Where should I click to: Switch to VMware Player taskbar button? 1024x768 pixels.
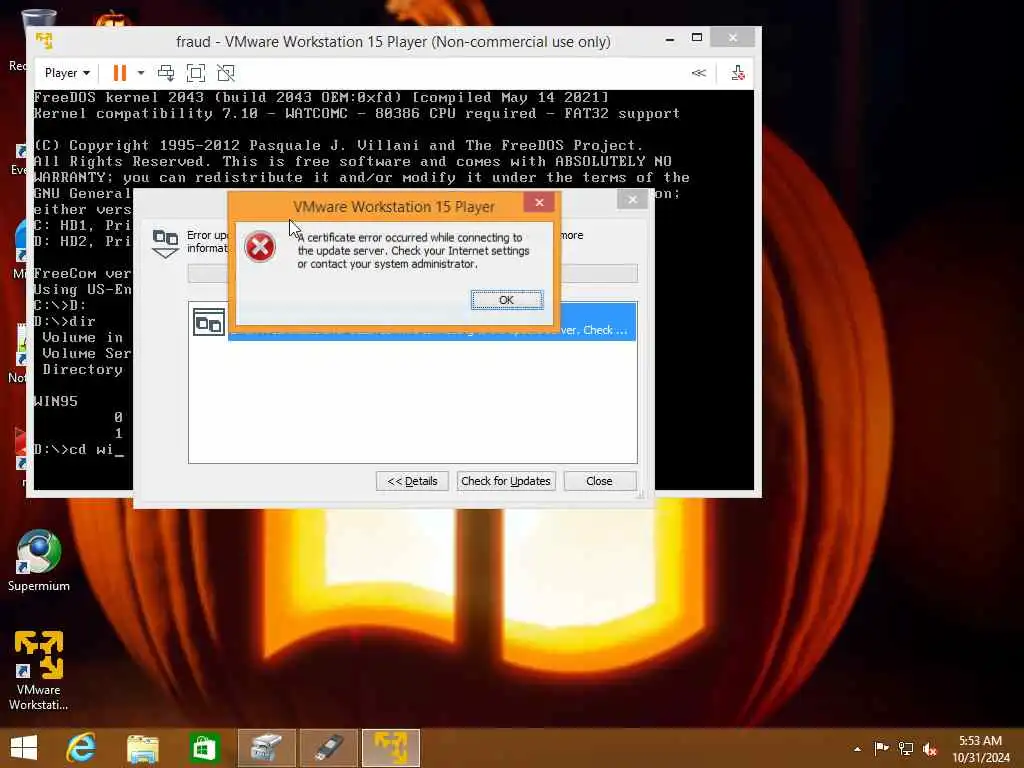[391, 748]
